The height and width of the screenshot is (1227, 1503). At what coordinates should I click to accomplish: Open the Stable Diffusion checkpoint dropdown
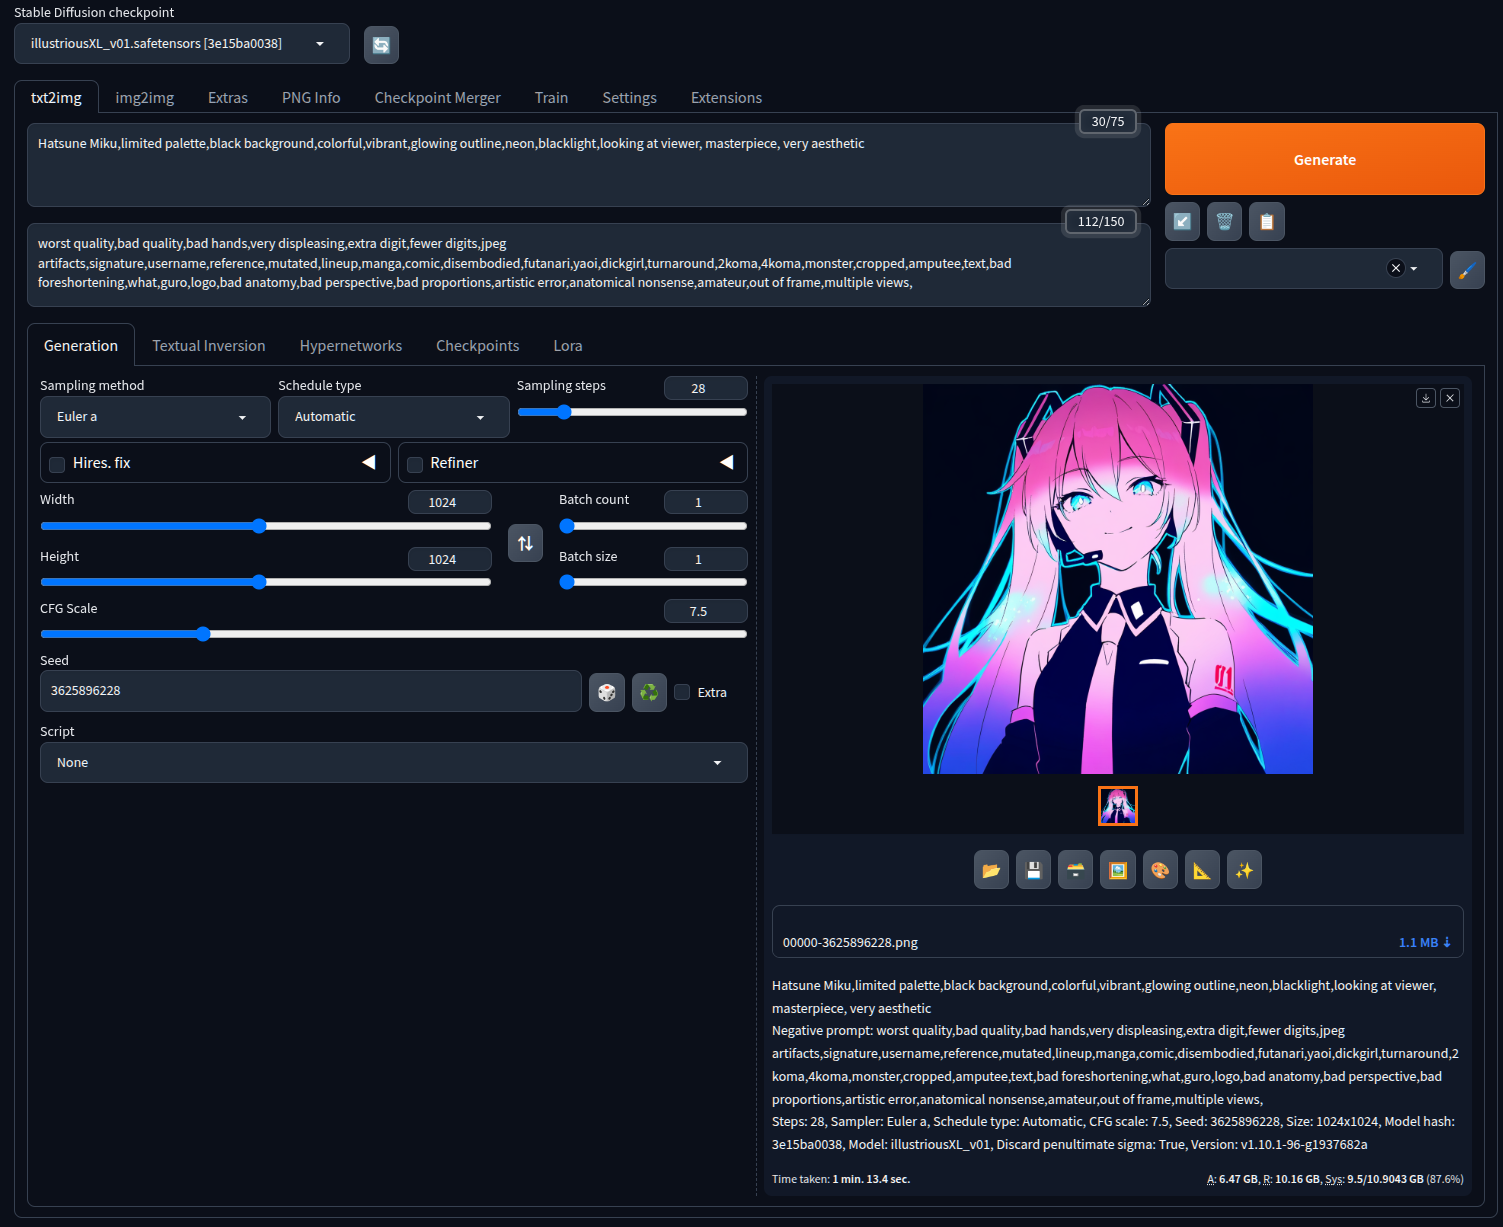[182, 44]
